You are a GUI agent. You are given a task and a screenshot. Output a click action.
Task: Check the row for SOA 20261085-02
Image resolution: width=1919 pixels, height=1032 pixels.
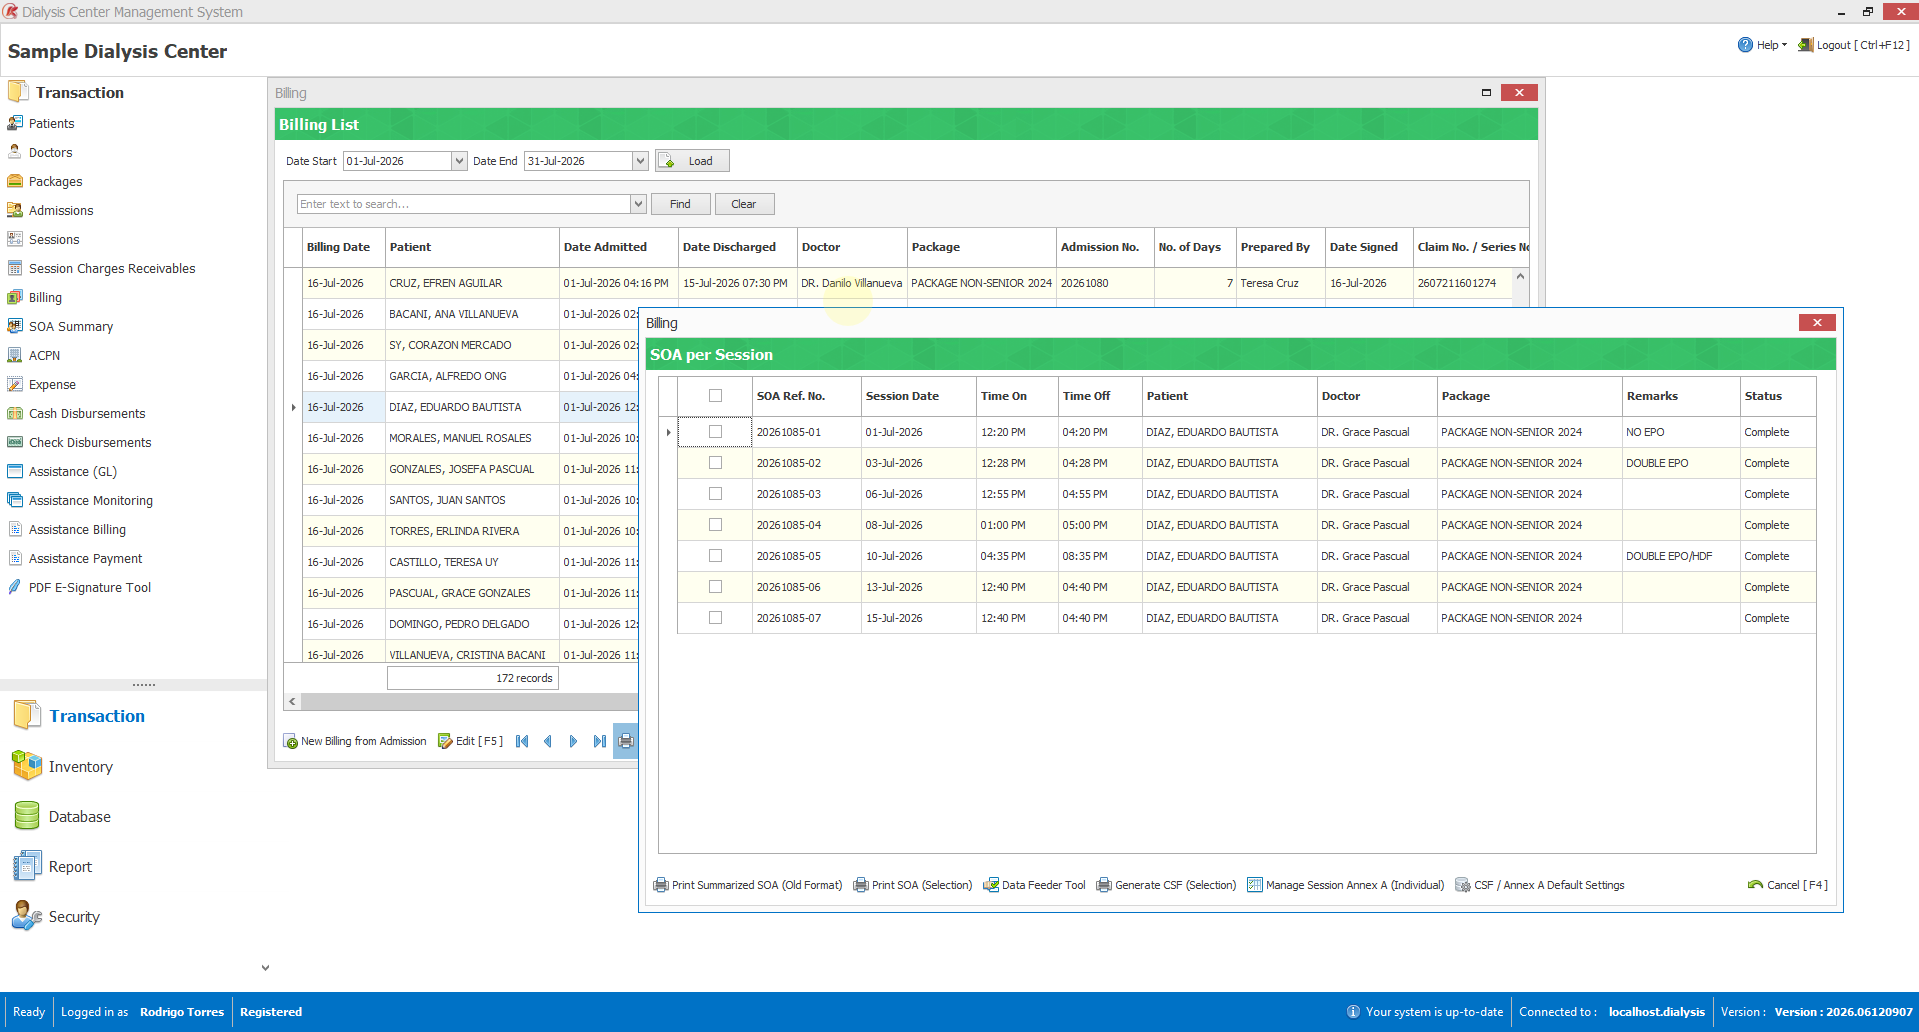pos(715,463)
